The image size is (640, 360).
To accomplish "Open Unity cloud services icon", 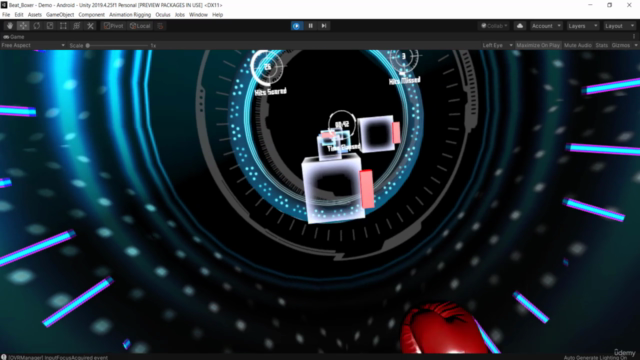I will [x=520, y=26].
